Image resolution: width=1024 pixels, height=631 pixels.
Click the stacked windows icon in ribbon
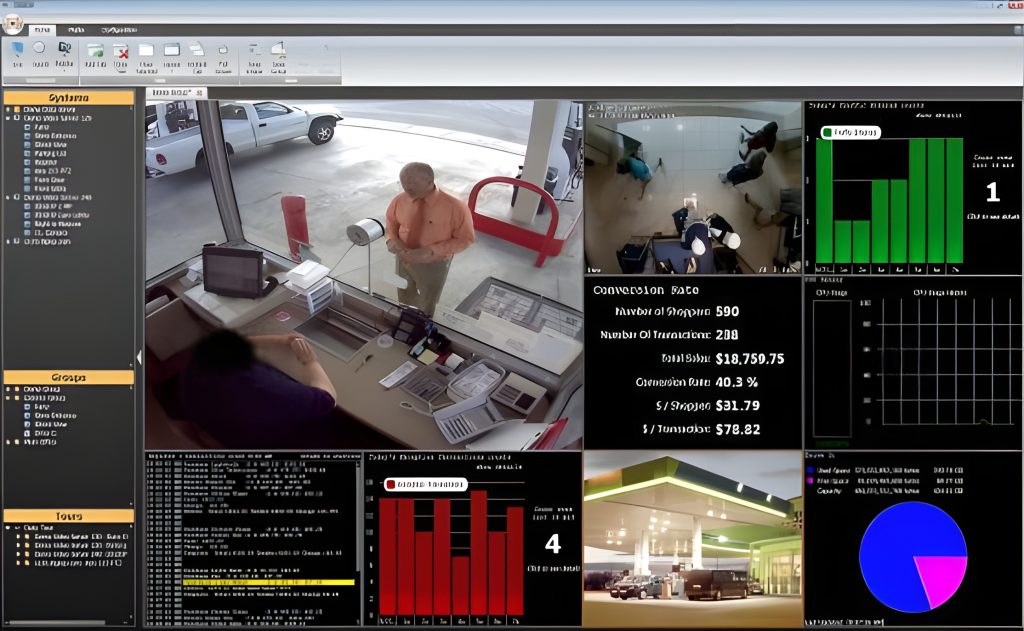(x=197, y=49)
